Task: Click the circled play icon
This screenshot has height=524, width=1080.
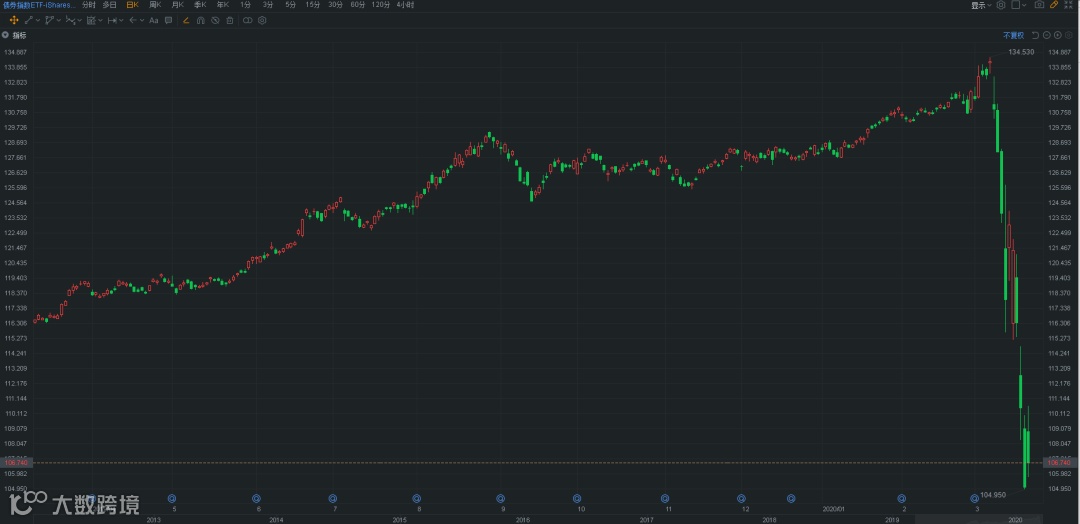Action: click(x=1057, y=35)
